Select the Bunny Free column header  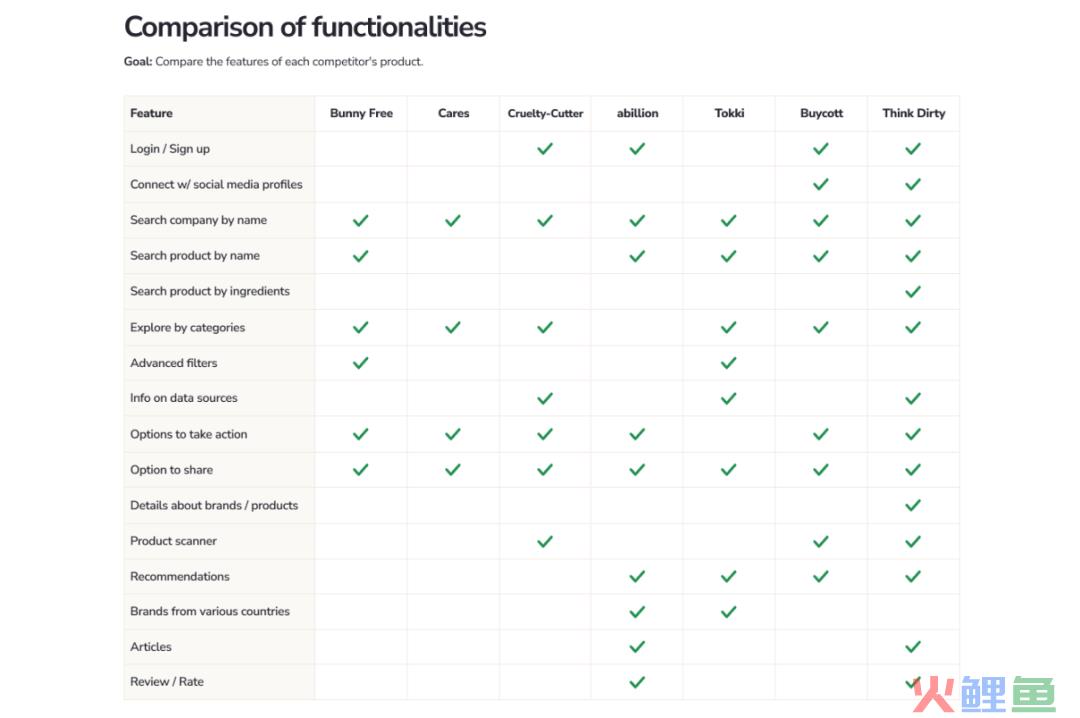pyautogui.click(x=361, y=113)
